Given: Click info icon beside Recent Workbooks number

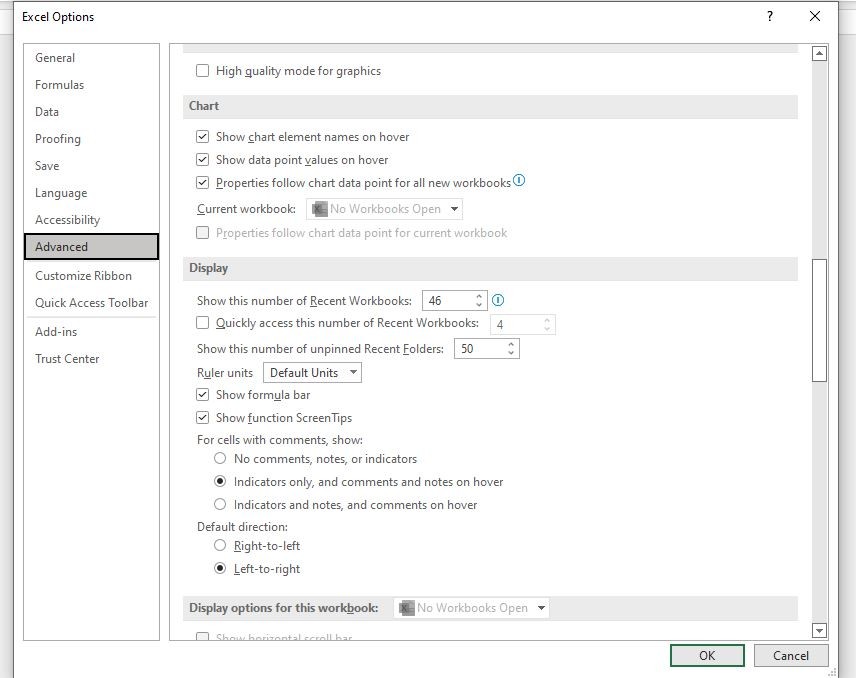Looking at the screenshot, I should 498,300.
